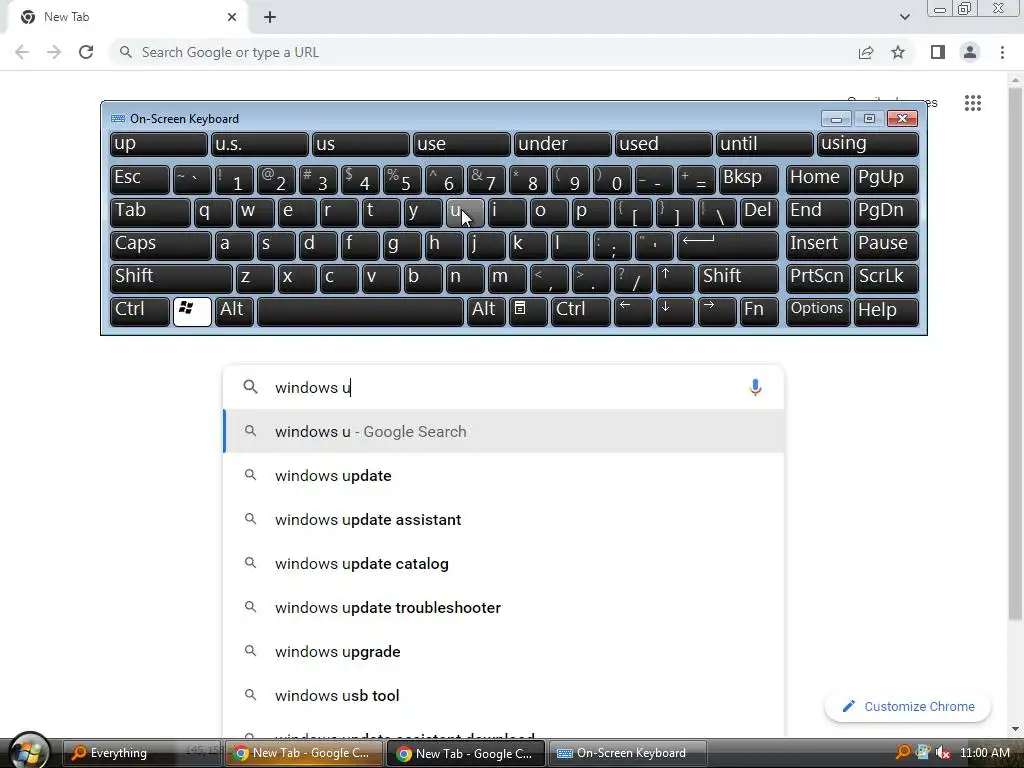
Task: Click the browser back arrow
Action: 22,52
